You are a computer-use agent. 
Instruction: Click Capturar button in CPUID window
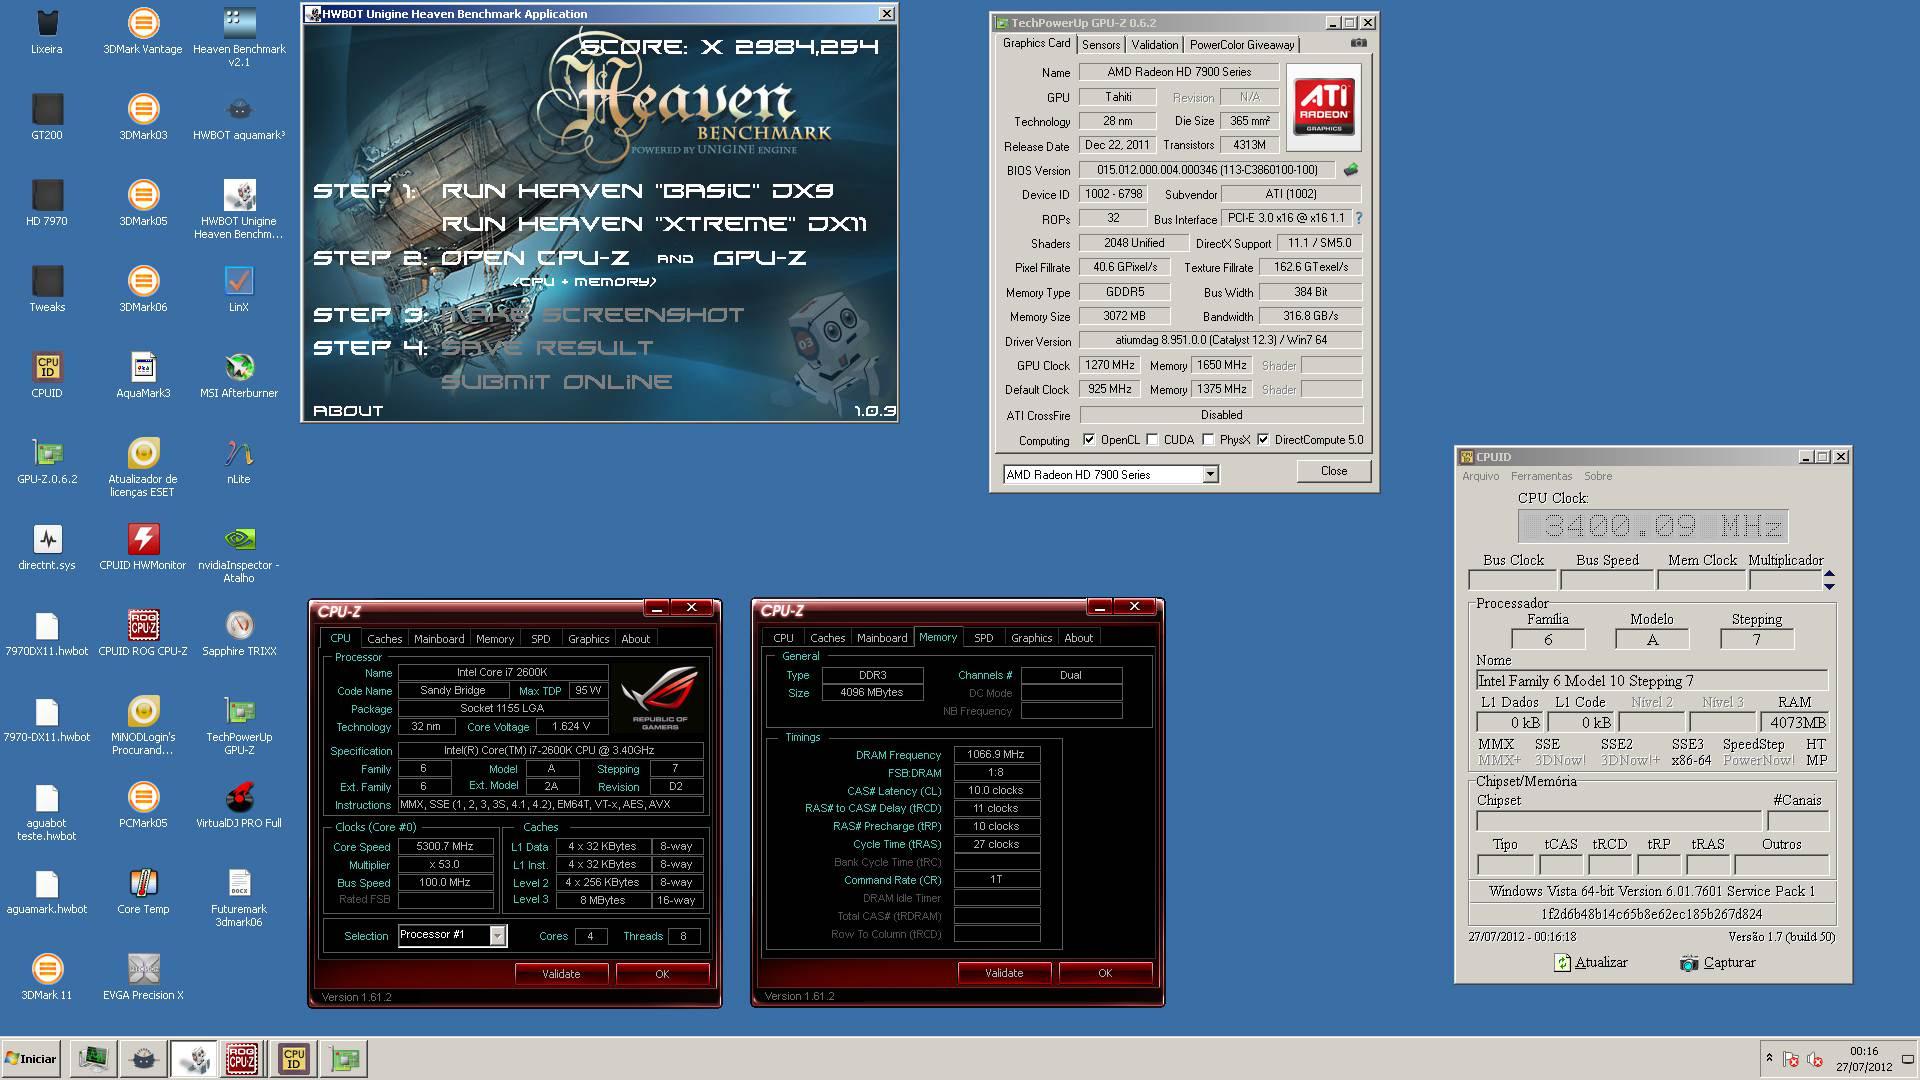1718,963
